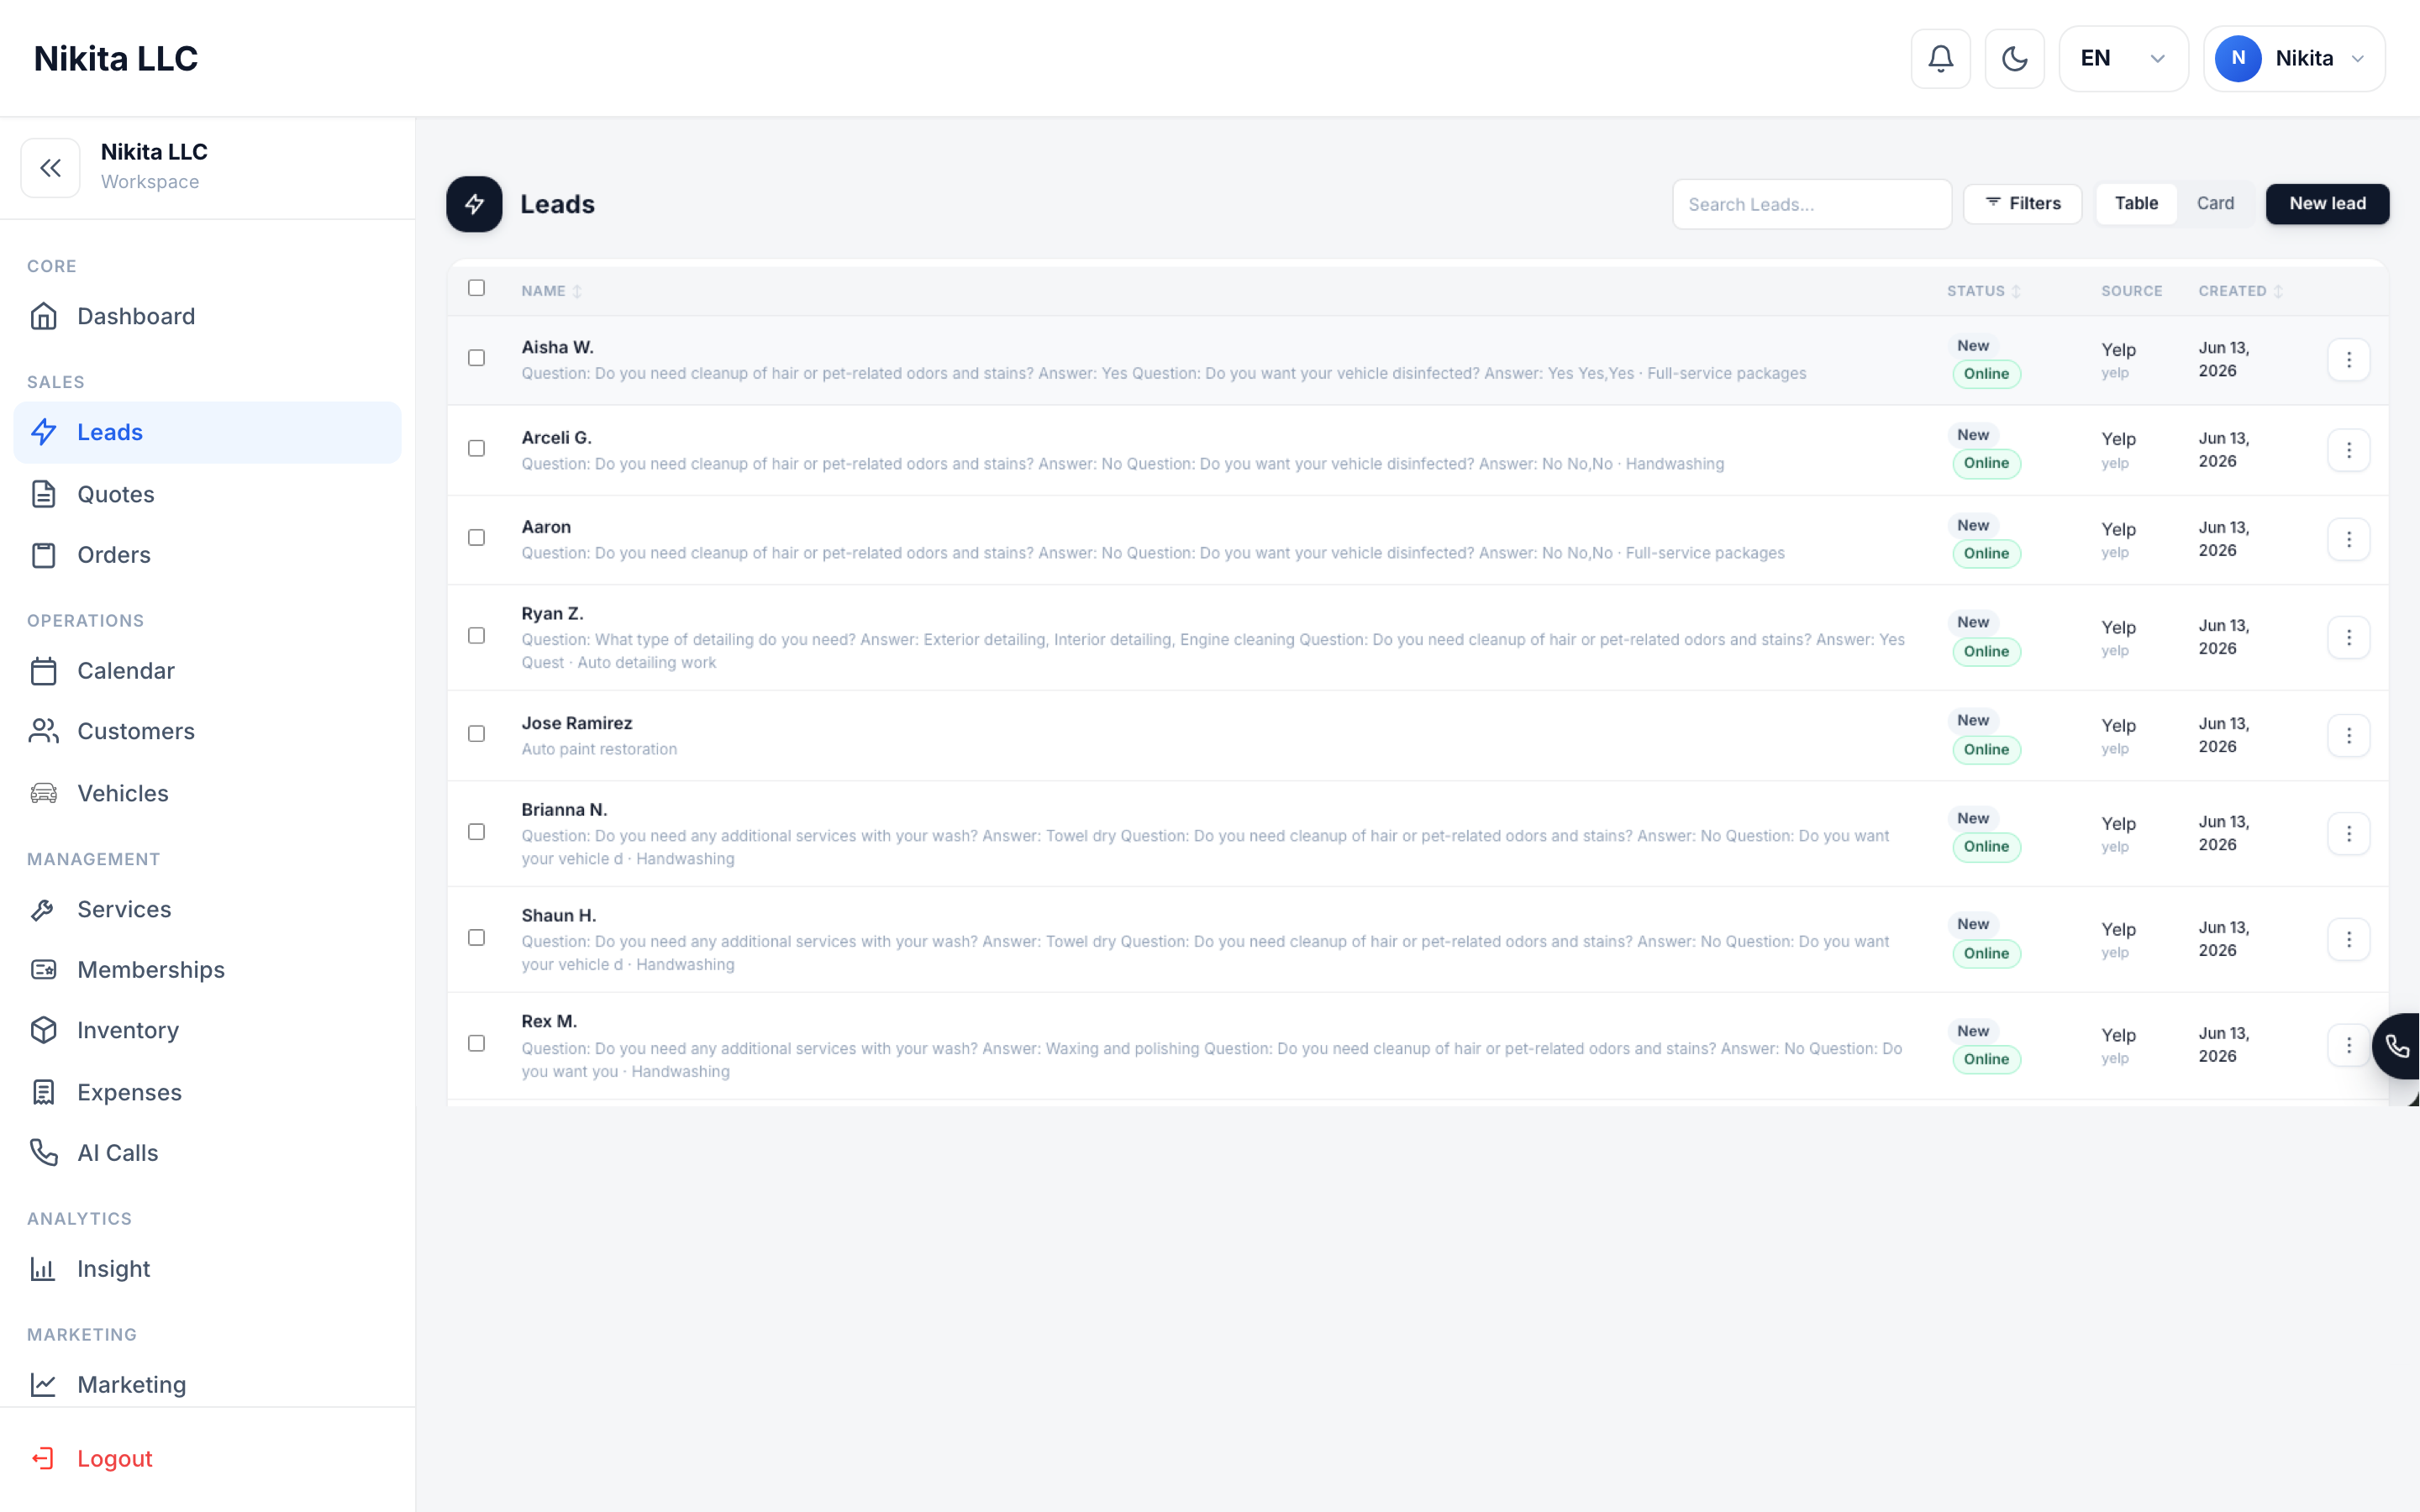Expand the Nikita user menu chevron
Viewport: 2420px width, 1512px height.
click(2358, 59)
